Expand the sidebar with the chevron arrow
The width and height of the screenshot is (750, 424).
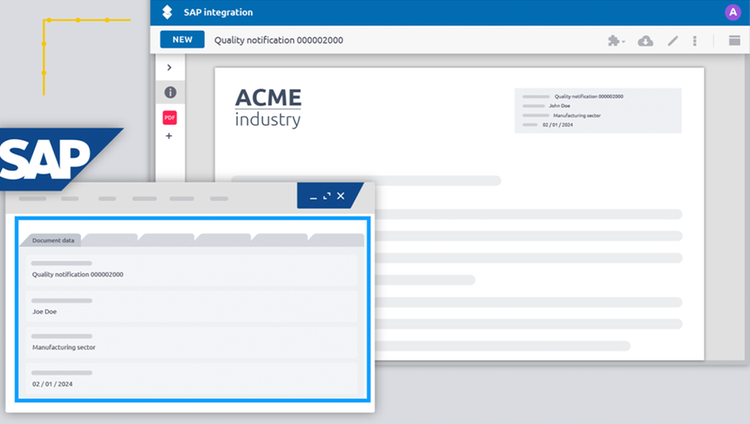[x=169, y=67]
